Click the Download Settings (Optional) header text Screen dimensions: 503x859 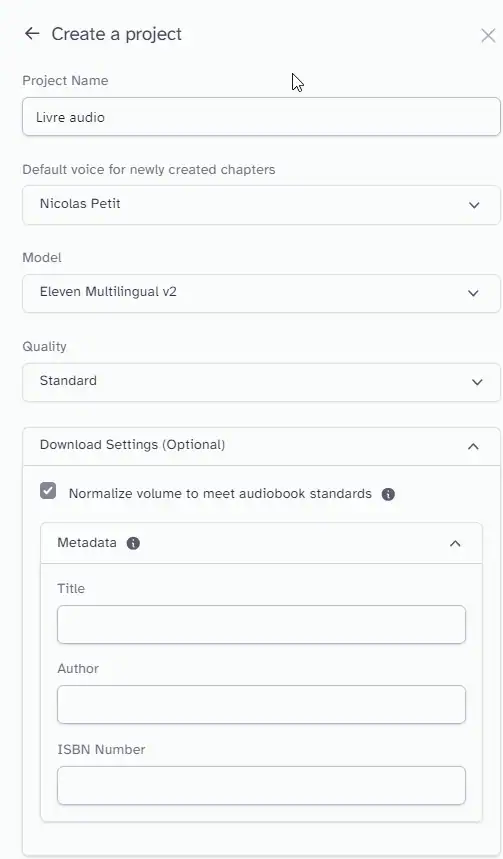[132, 444]
